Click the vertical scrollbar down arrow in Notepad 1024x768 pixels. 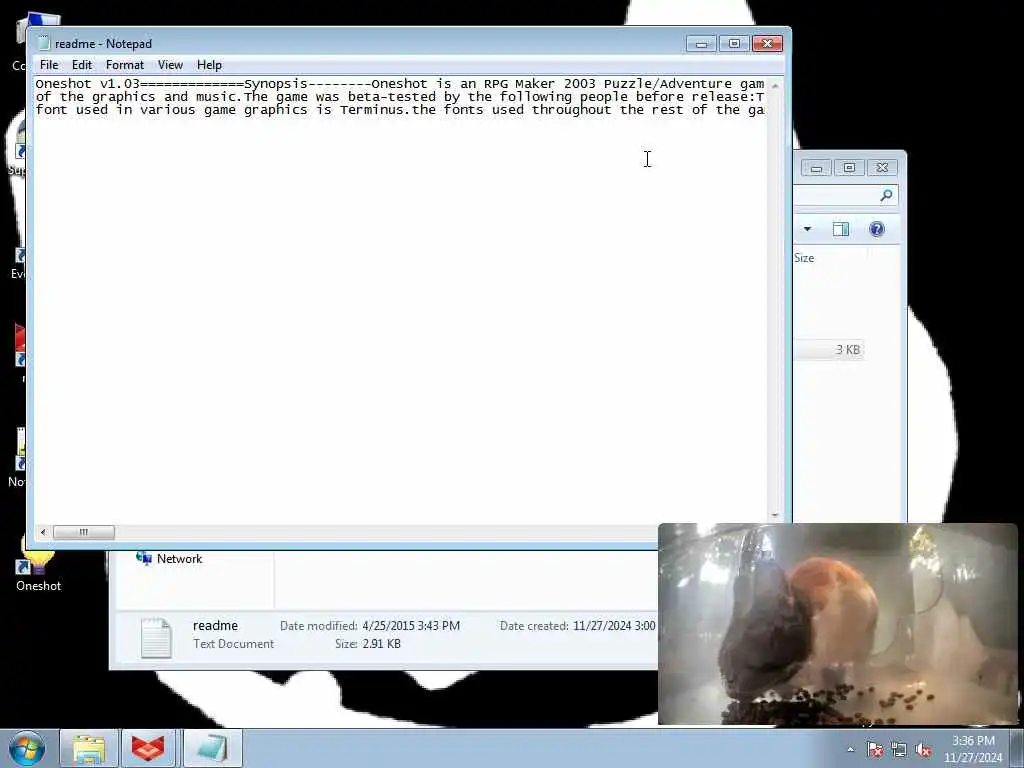coord(775,515)
